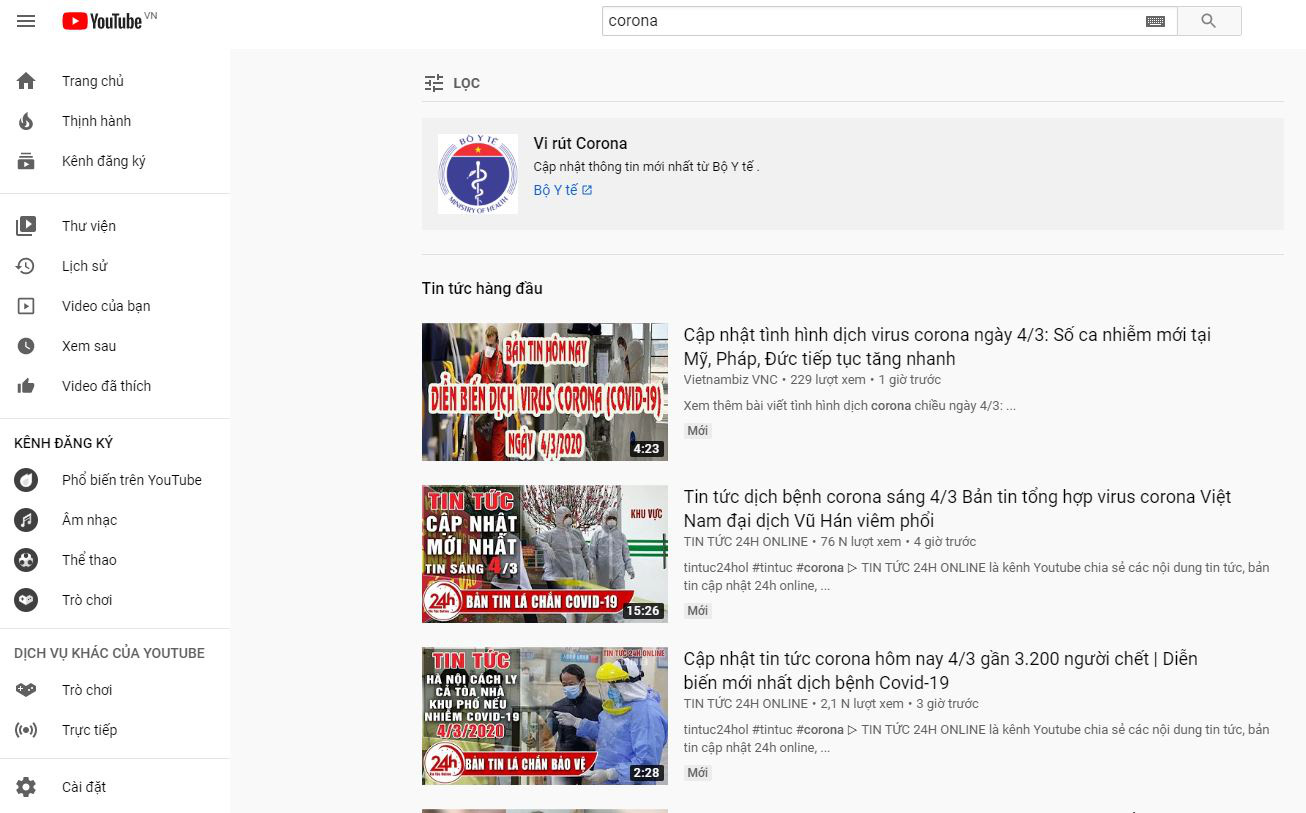1306x813 pixels.
Task: Click the Trò chơi gamepad icon under other services
Action: tap(26, 690)
